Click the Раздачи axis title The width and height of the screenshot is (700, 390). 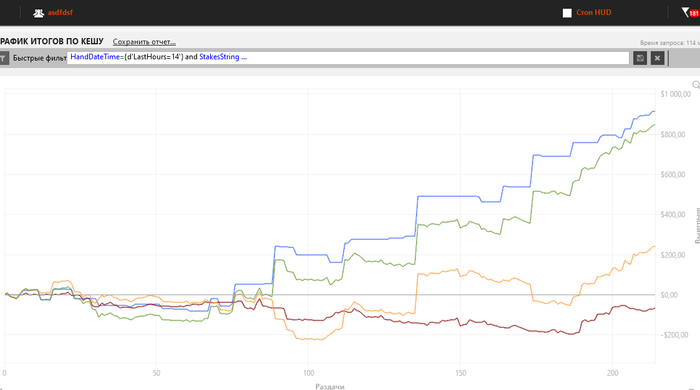pos(330,386)
